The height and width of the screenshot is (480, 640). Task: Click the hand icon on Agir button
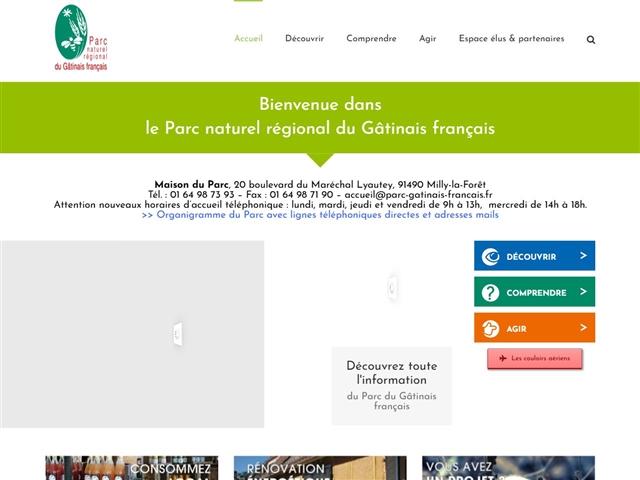point(490,329)
